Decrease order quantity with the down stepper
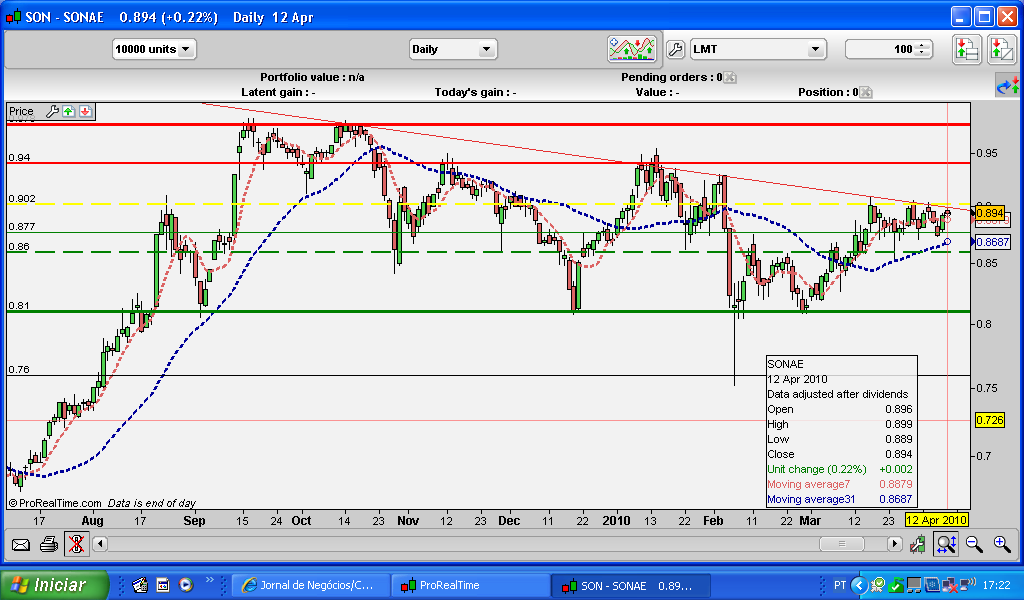 point(922,53)
